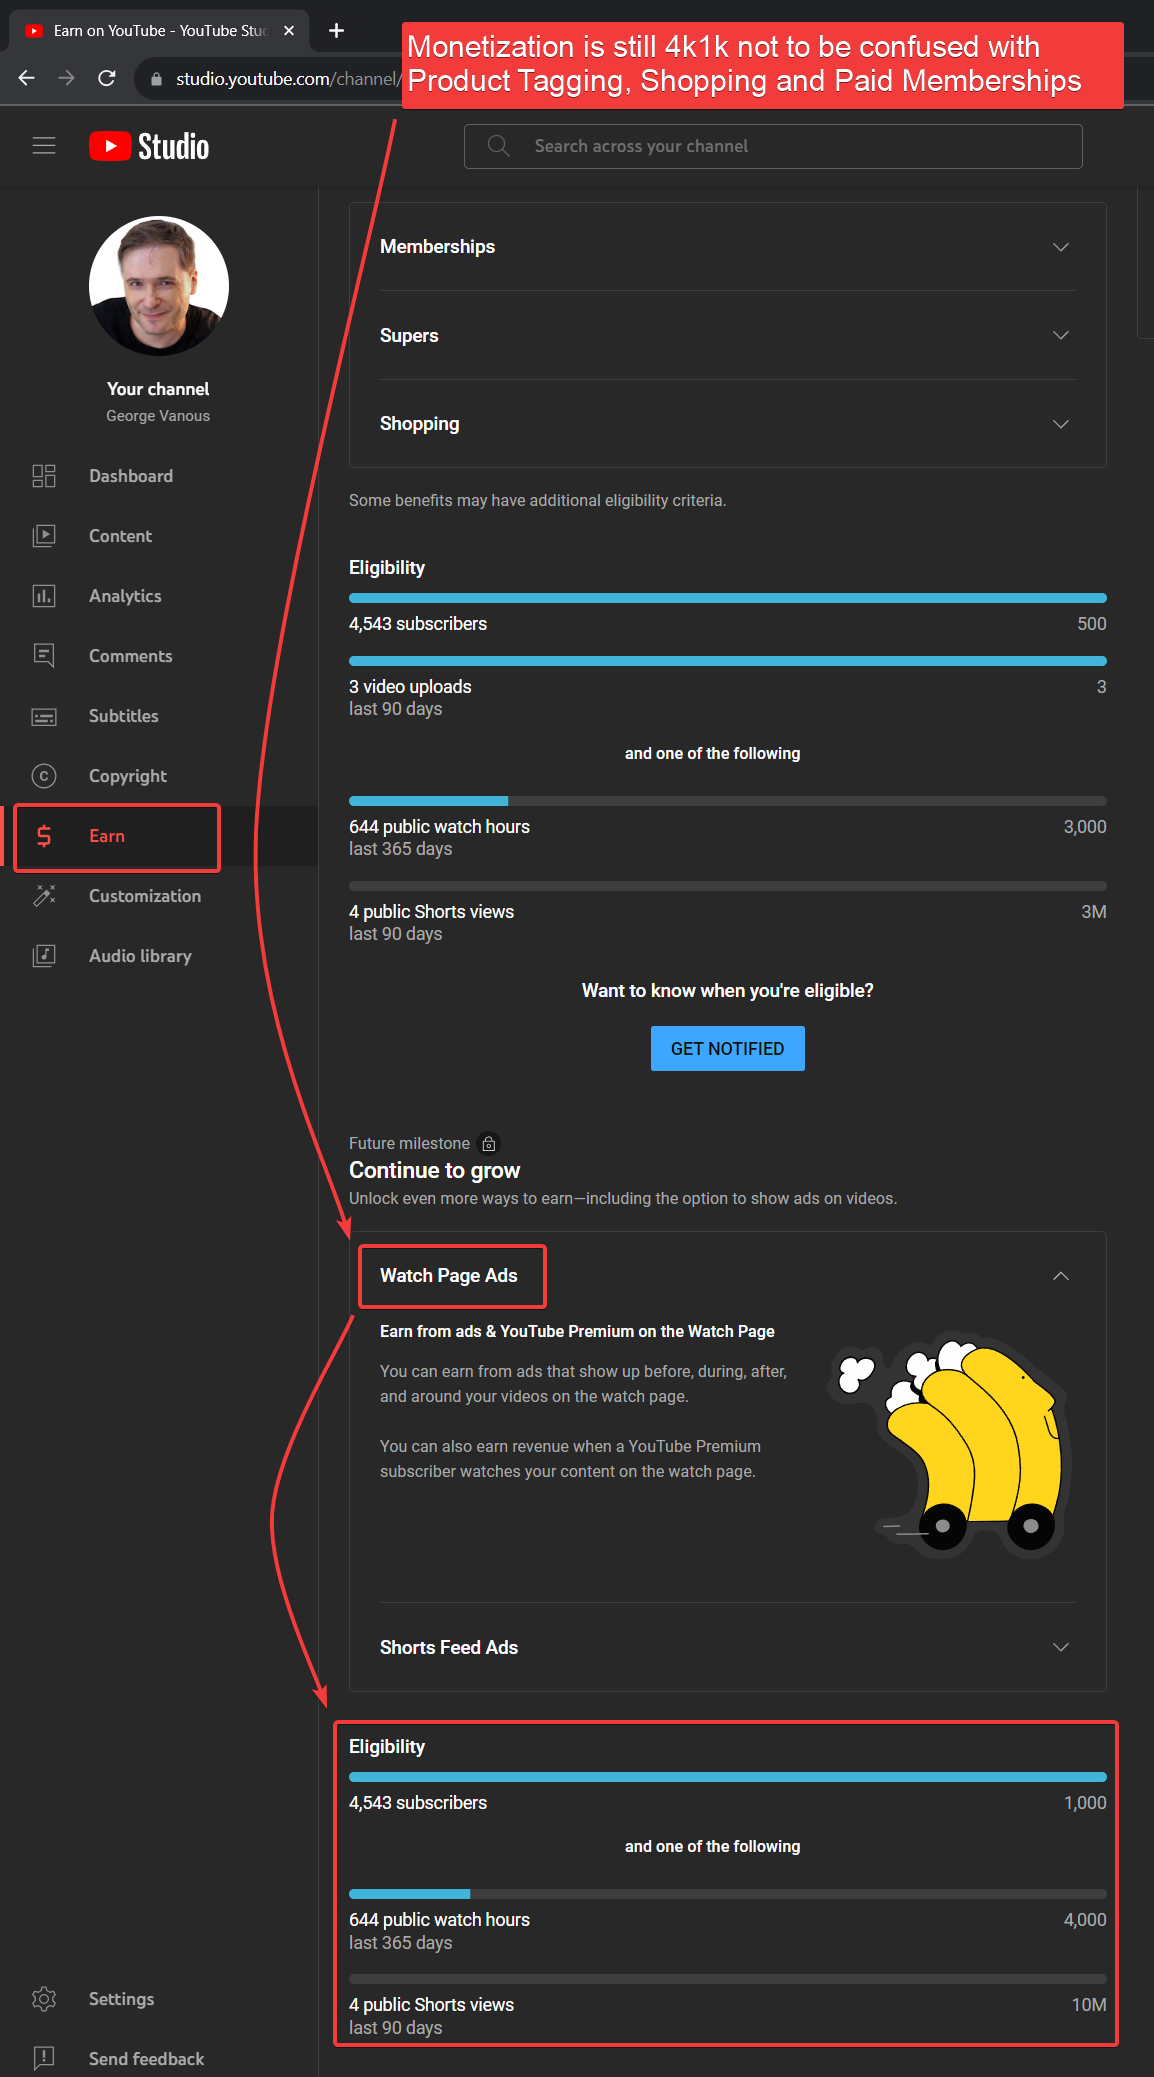Click the '3 video uploads' label
This screenshot has width=1154, height=2077.
click(x=410, y=687)
